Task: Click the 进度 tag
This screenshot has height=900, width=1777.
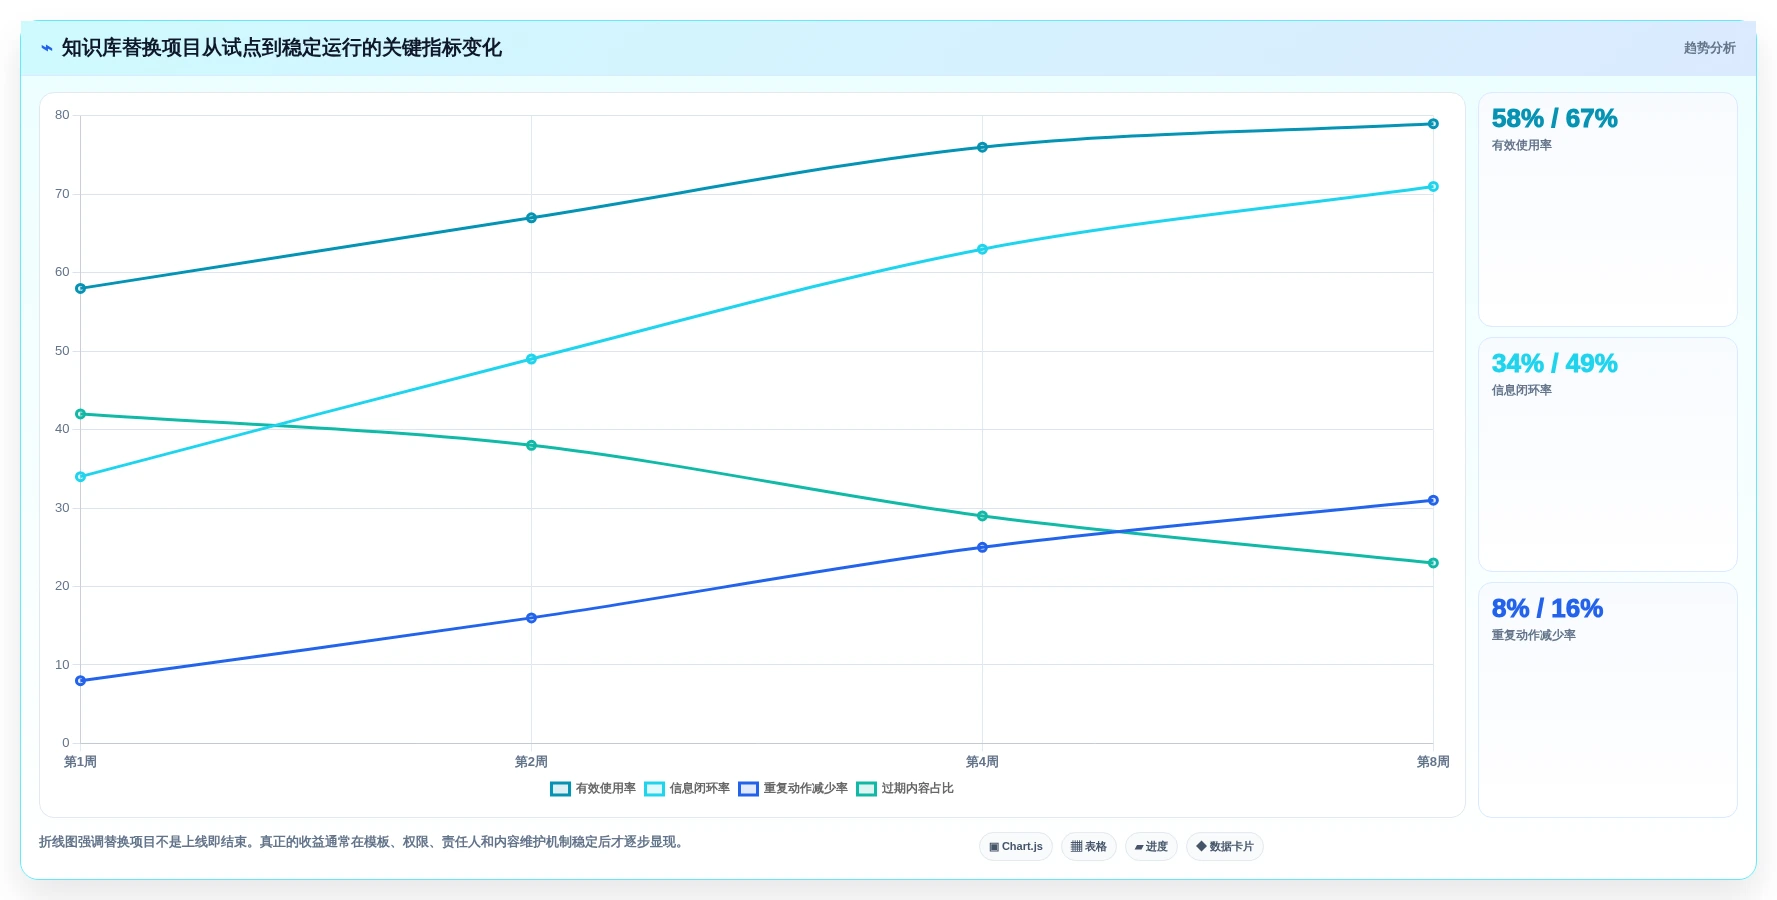Action: click(x=1151, y=846)
